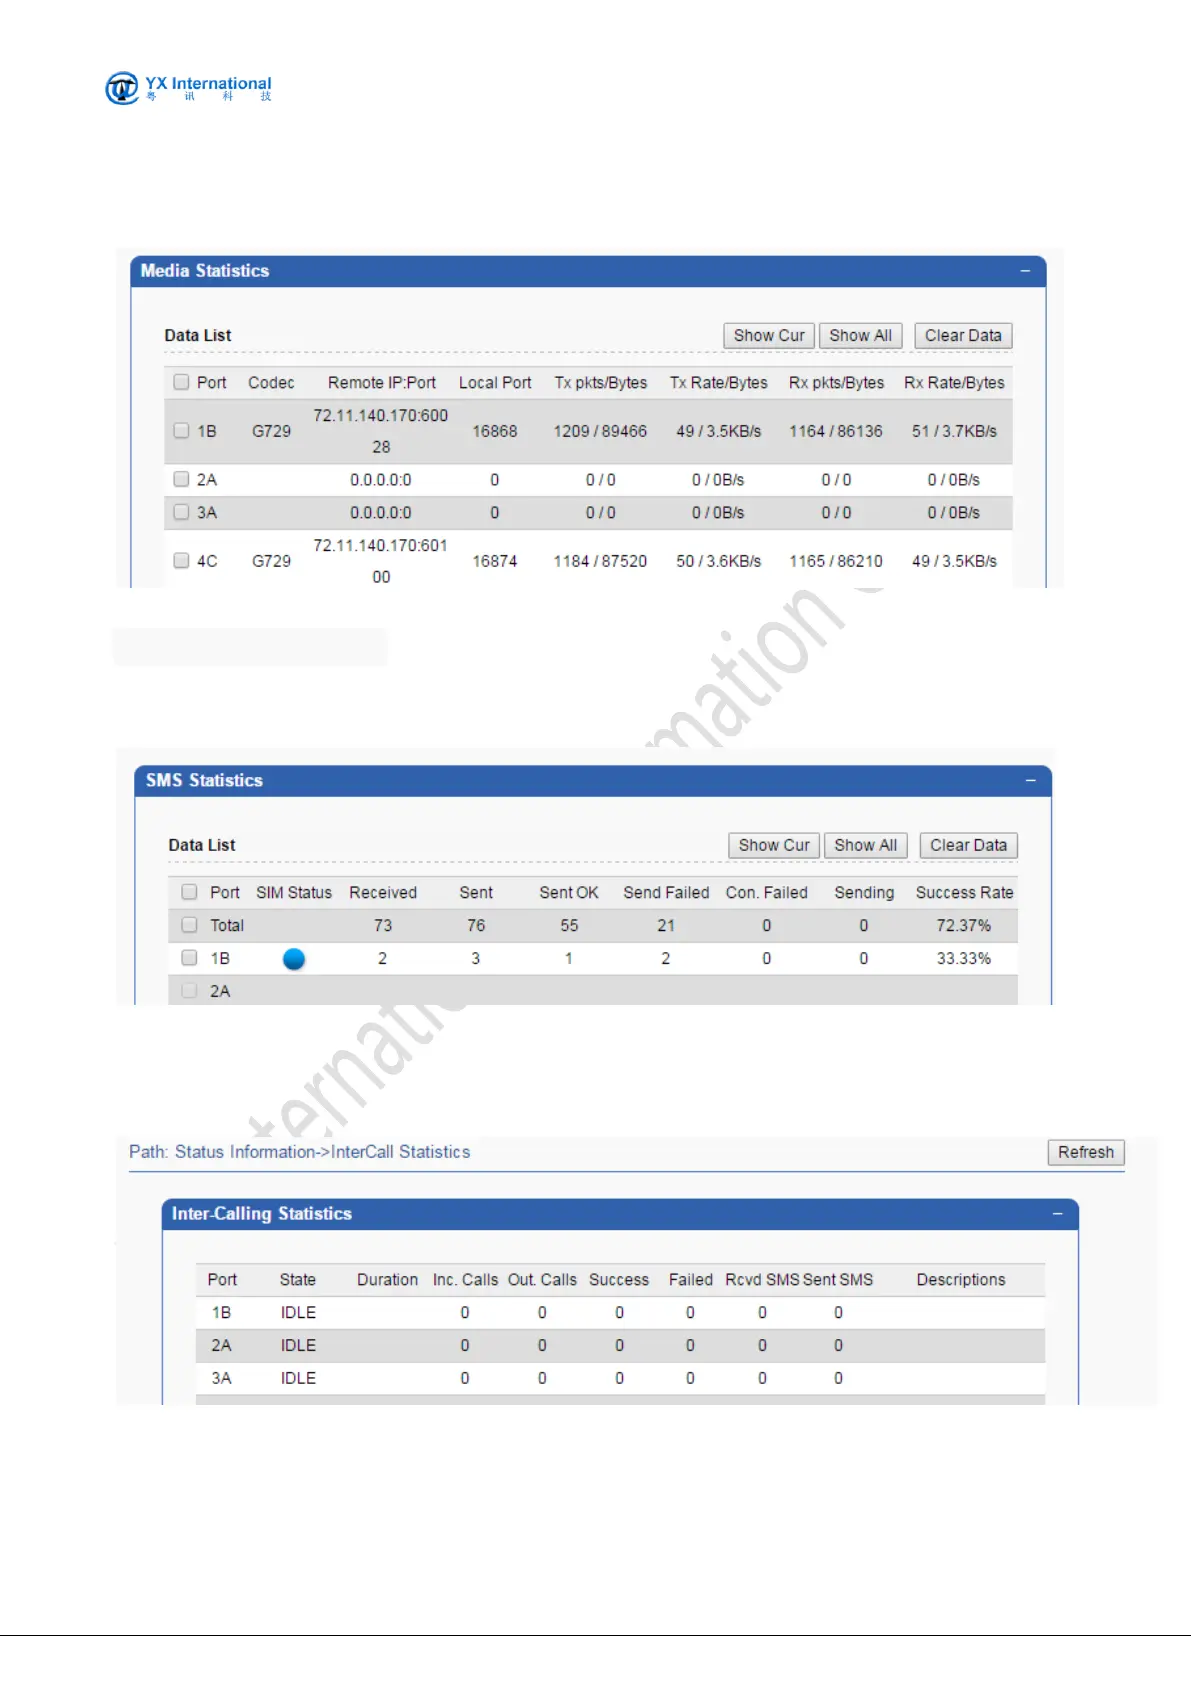Click IDLE state of port 1B

coord(298,1313)
